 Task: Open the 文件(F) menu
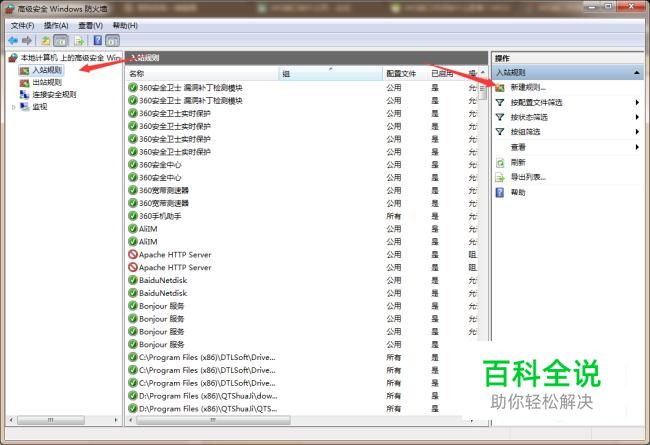(x=22, y=26)
